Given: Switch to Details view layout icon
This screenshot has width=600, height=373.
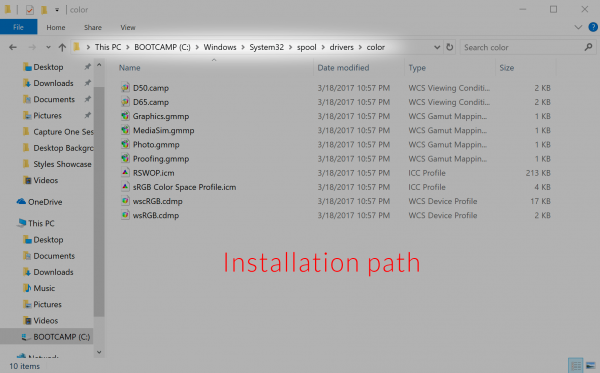Looking at the screenshot, I should point(575,365).
